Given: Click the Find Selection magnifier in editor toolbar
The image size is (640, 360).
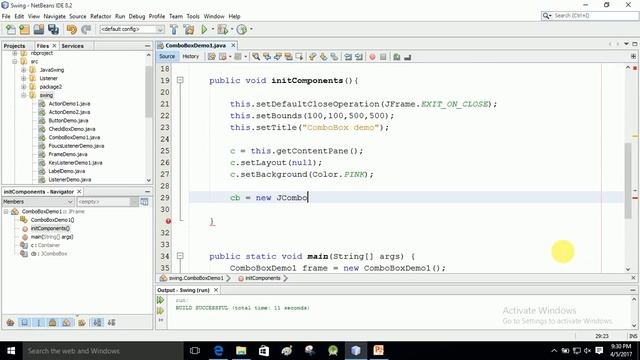Looking at the screenshot, I should tap(256, 57).
